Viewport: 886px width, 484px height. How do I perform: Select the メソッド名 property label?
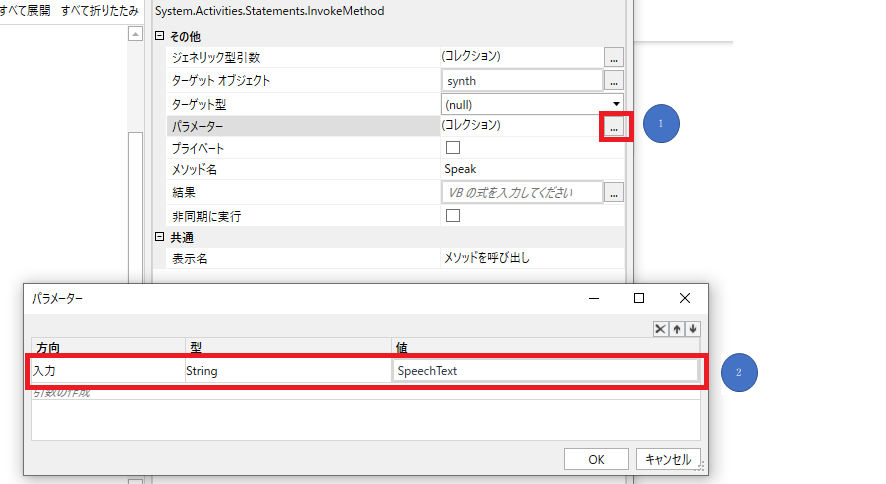pyautogui.click(x=194, y=169)
